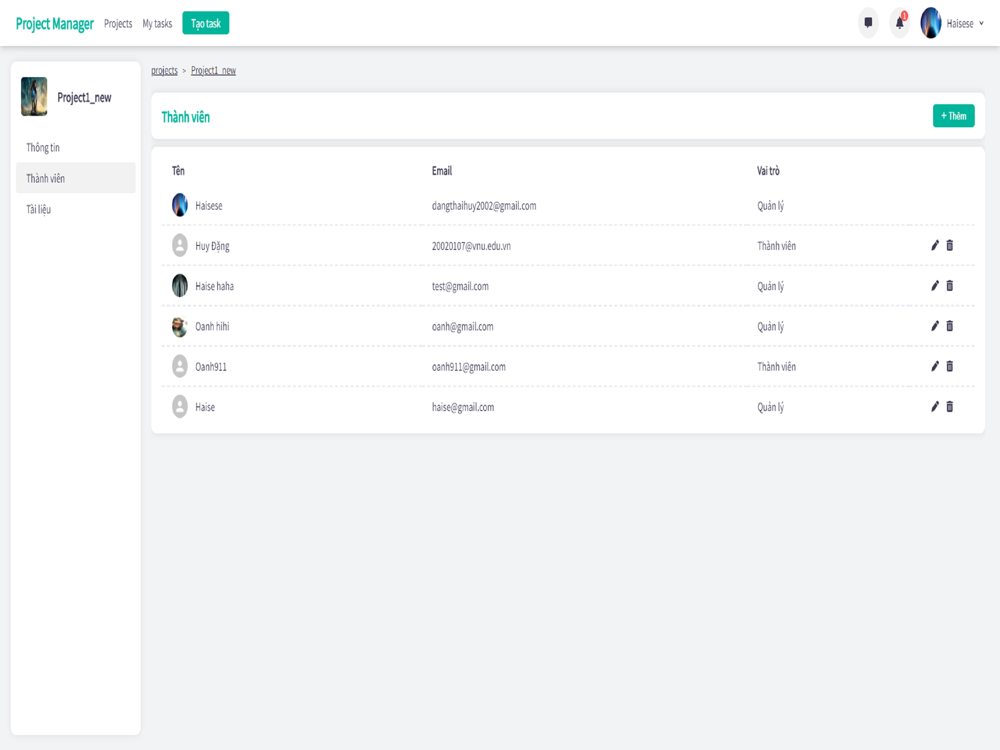Click the Thành viên role of Huy Đặng
The width and height of the screenshot is (1000, 750).
point(776,246)
